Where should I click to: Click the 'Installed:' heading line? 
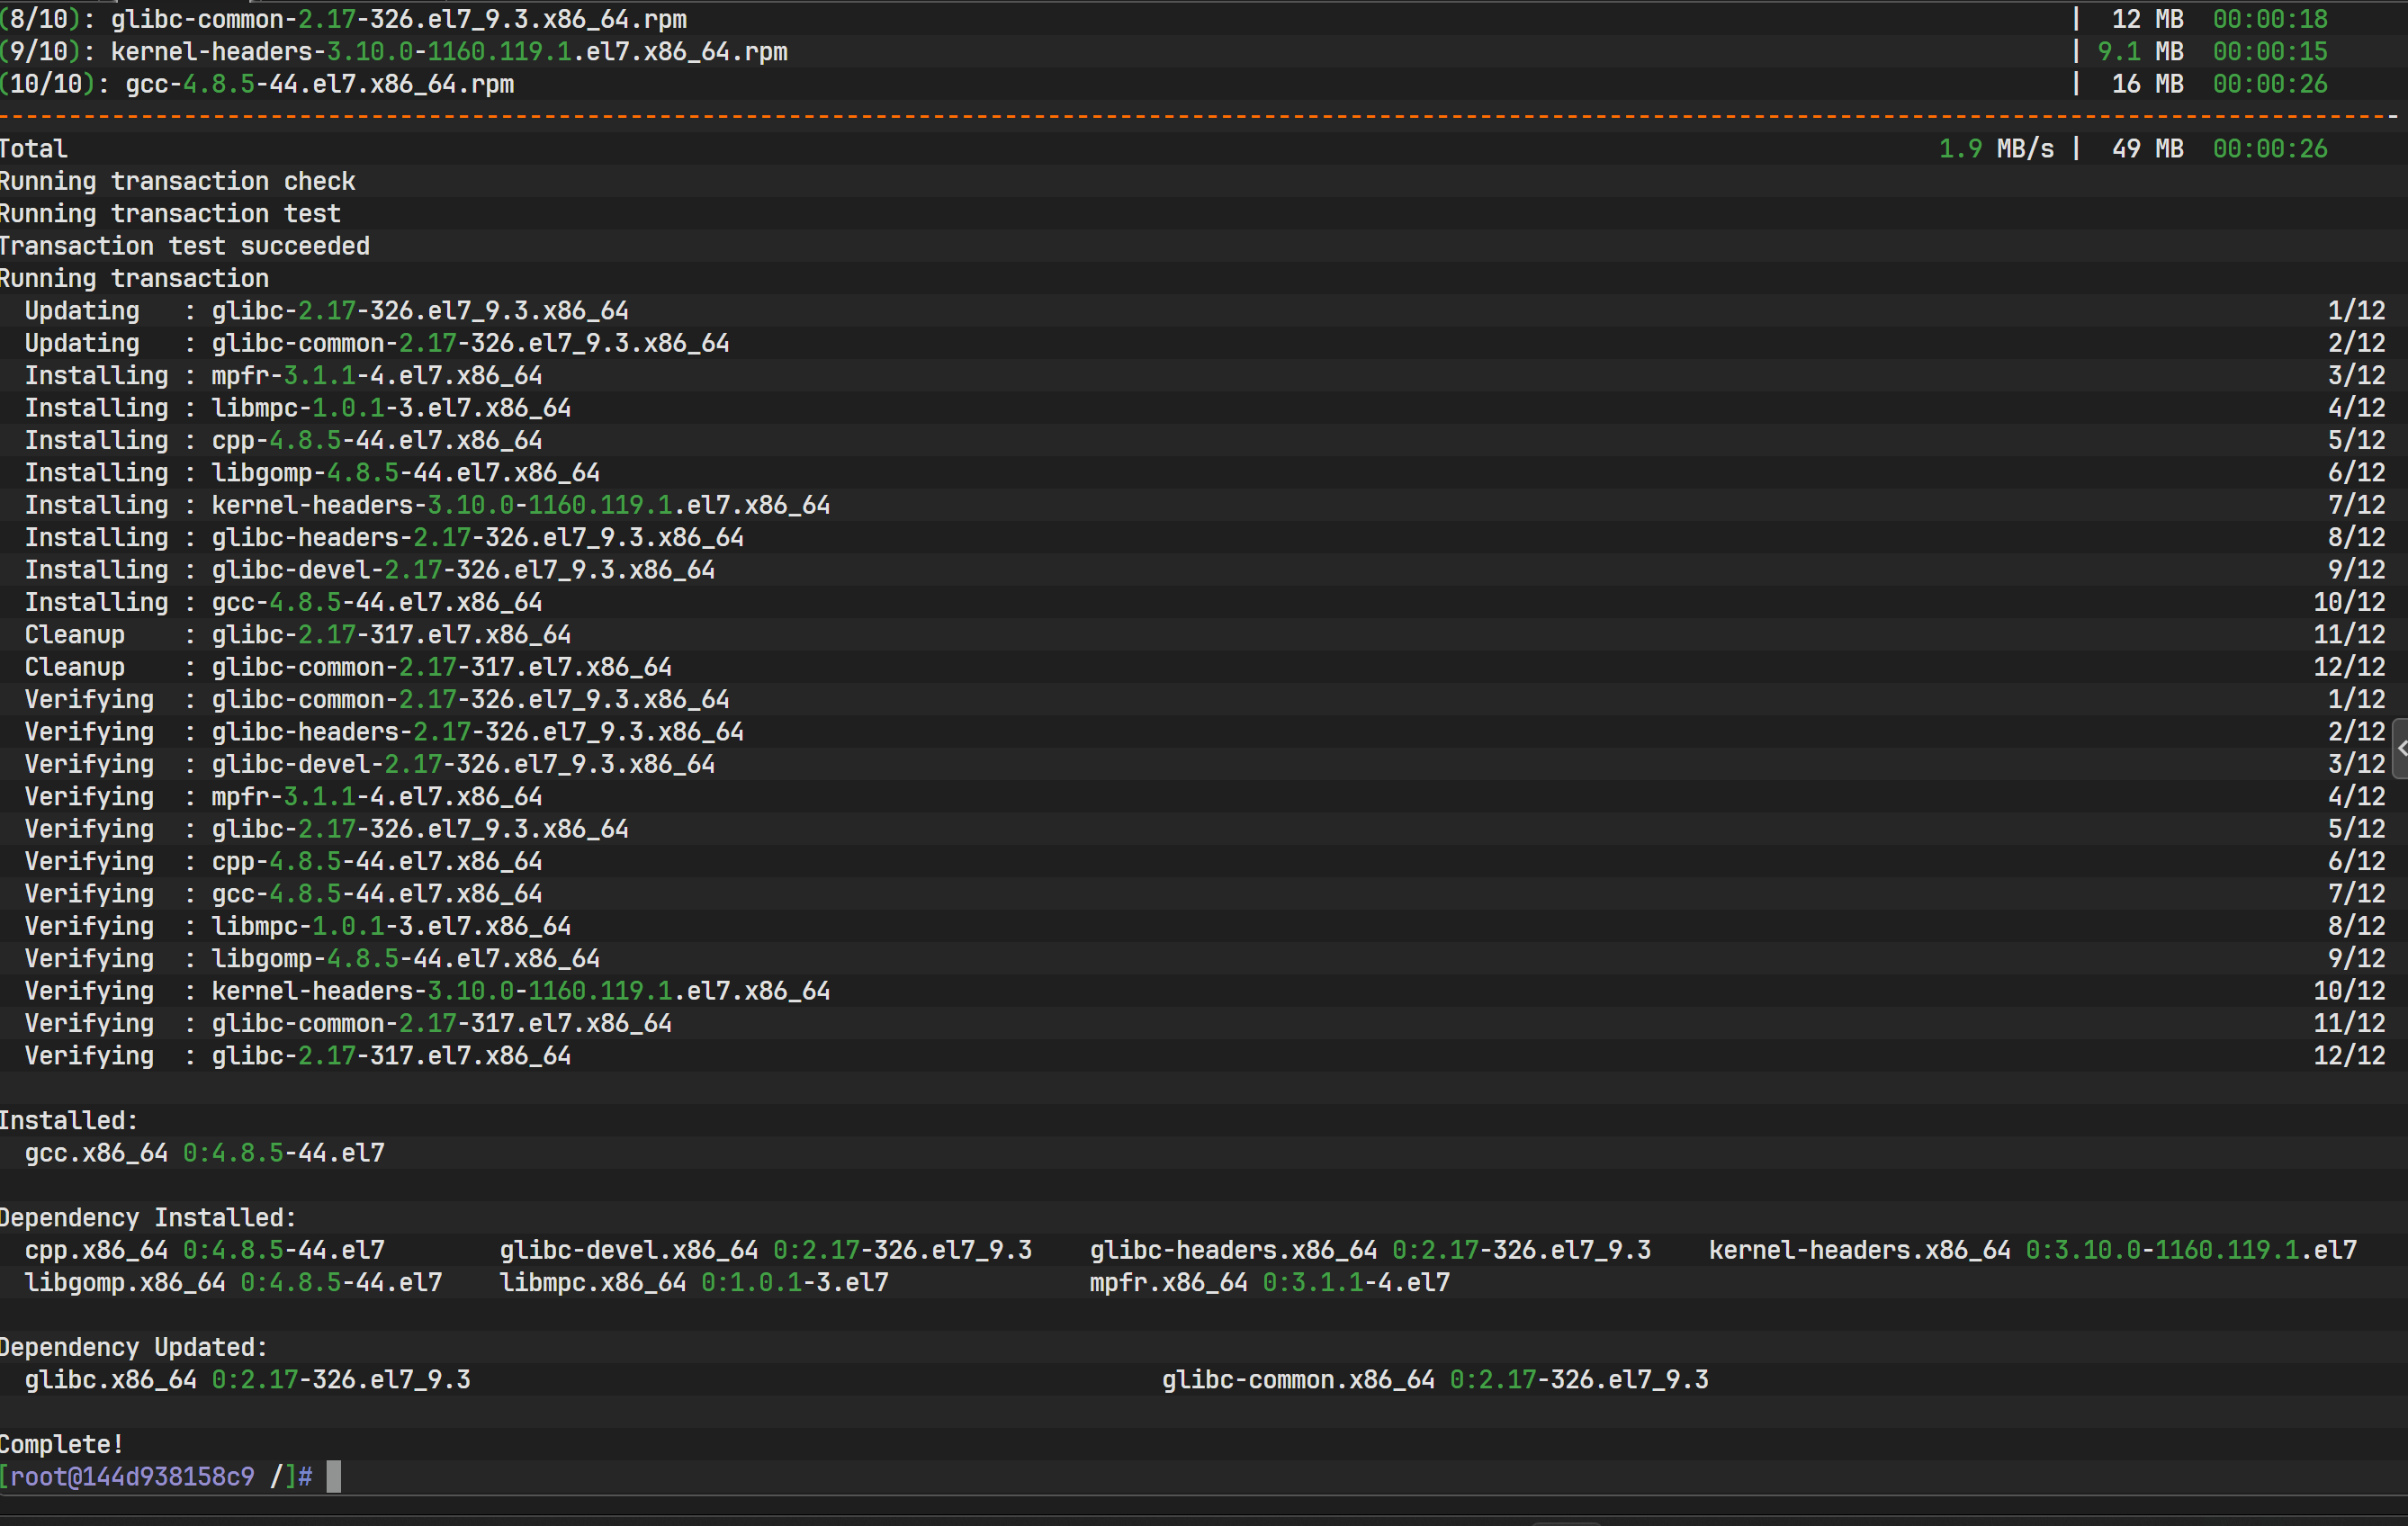pos(69,1120)
